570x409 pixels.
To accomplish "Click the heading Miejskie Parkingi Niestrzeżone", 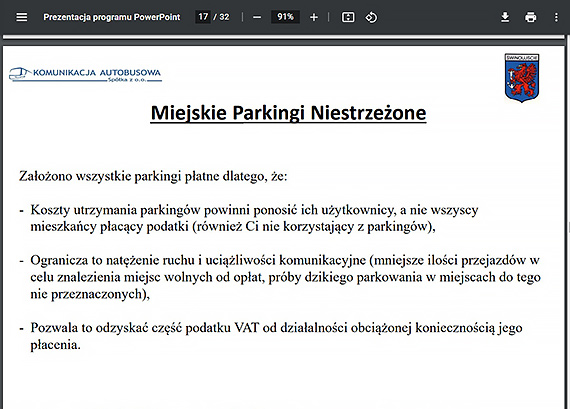I will pos(288,113).
